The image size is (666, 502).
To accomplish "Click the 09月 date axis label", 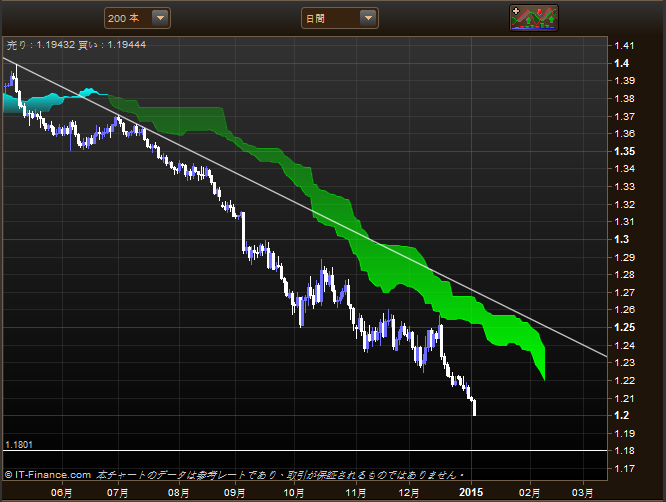I will coord(234,493).
